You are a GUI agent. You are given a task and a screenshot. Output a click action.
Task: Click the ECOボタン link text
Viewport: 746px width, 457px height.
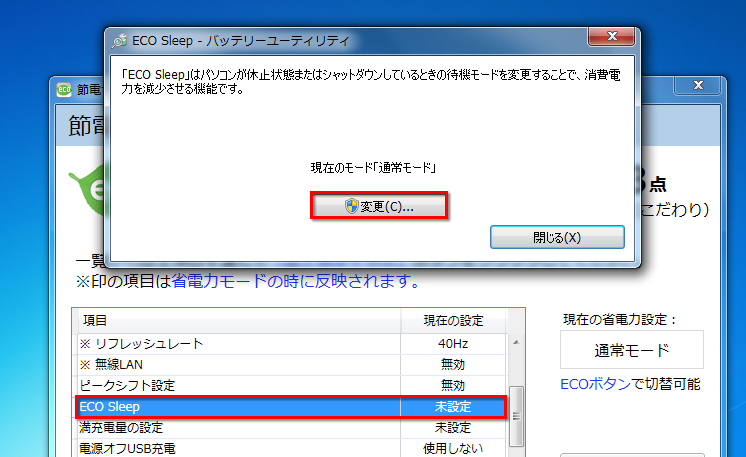point(595,384)
